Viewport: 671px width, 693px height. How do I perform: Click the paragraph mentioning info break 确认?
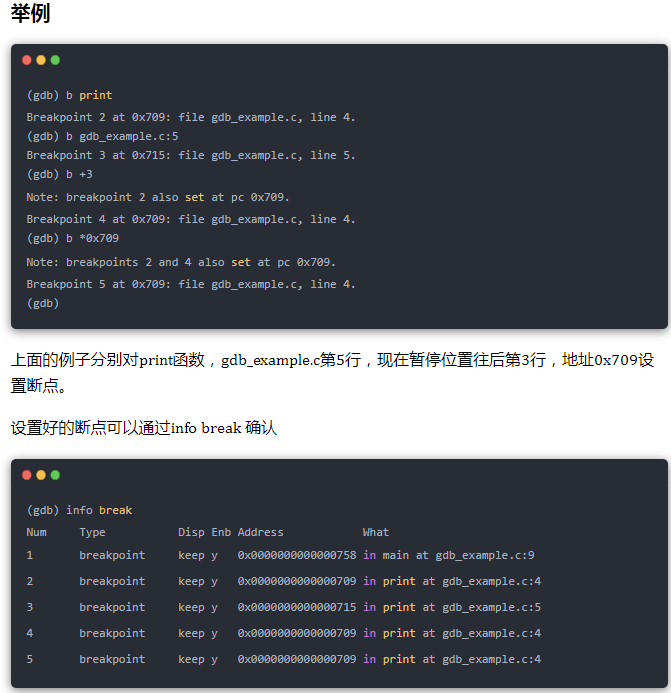pyautogui.click(x=144, y=428)
